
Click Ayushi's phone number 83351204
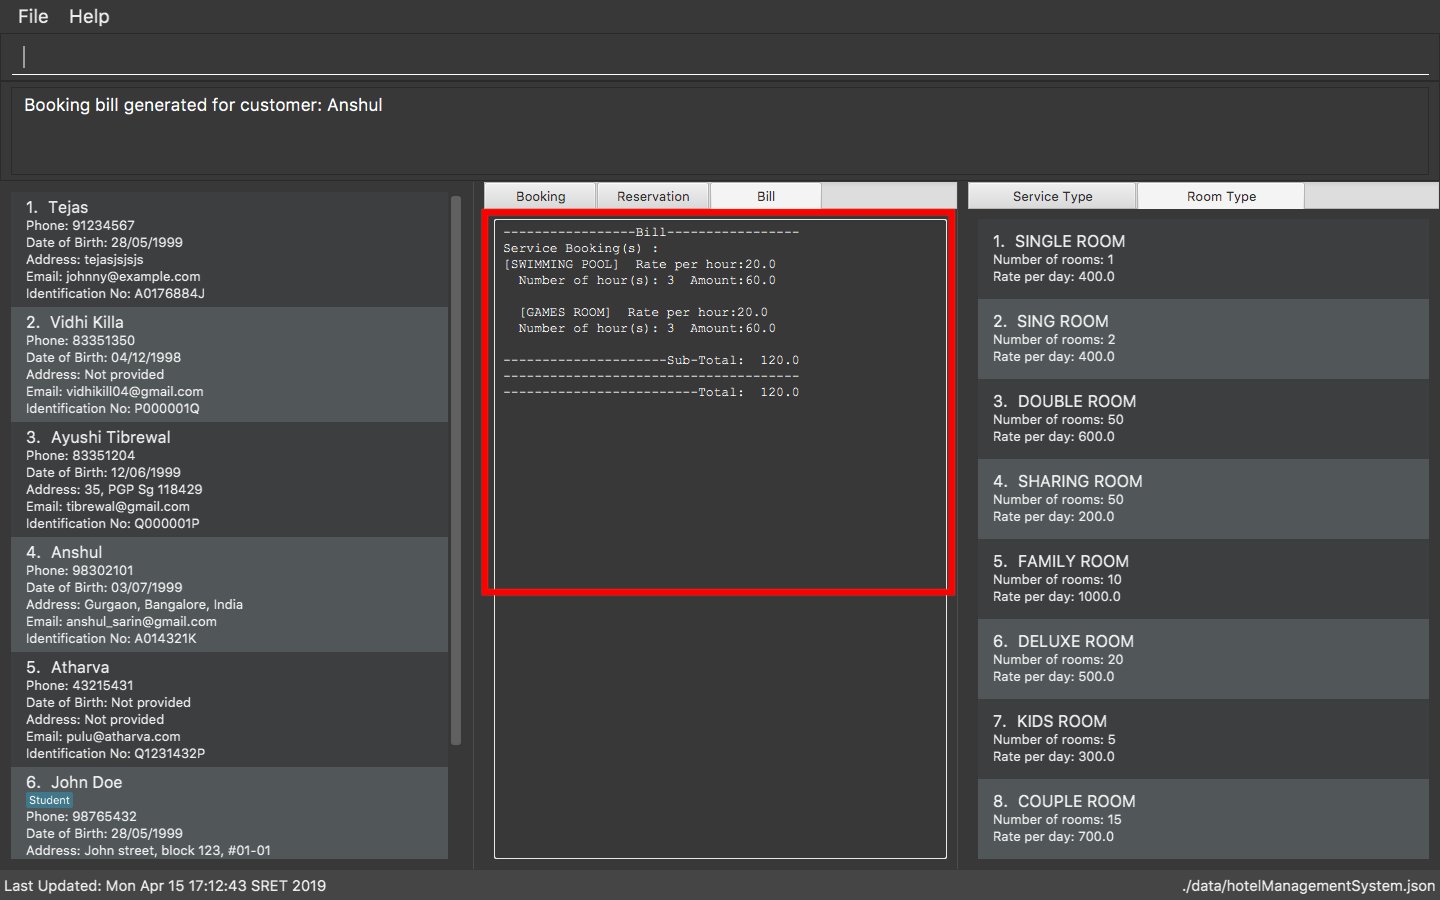coord(80,455)
